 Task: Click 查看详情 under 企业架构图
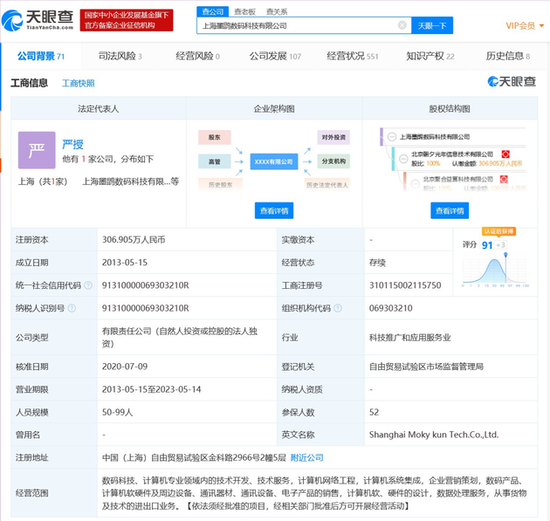[274, 211]
